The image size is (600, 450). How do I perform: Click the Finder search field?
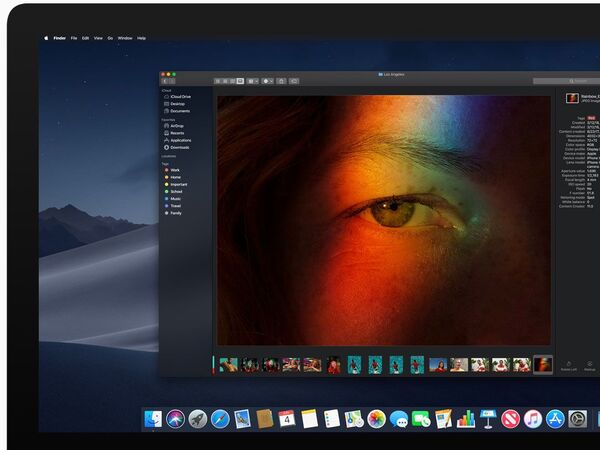[x=565, y=80]
